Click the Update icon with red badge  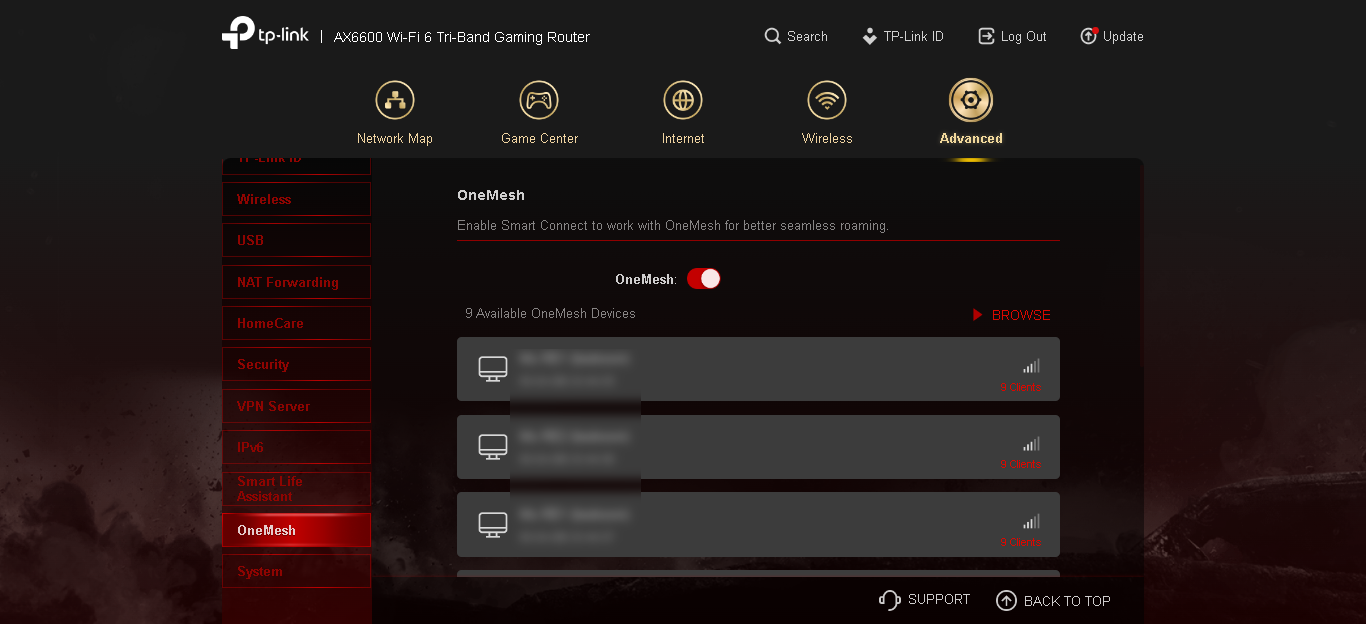click(1089, 36)
